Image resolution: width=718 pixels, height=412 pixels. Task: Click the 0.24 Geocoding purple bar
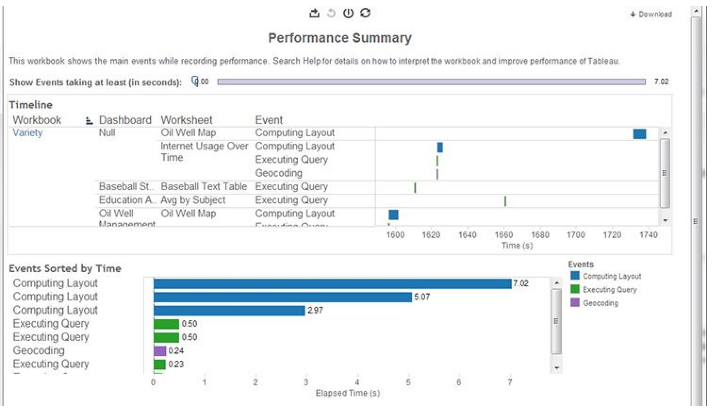160,351
